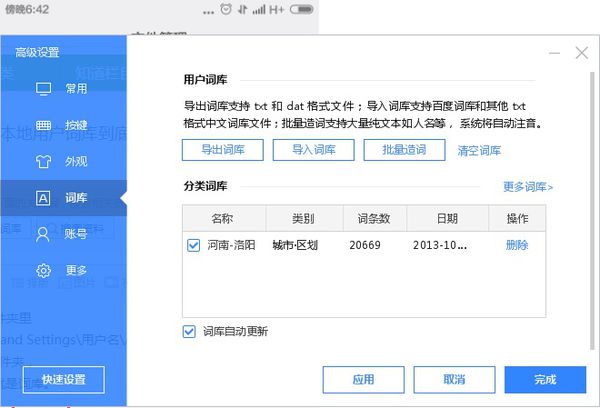Image resolution: width=600 pixels, height=408 pixels.
Task: Minimize the settings window
Action: pos(555,52)
